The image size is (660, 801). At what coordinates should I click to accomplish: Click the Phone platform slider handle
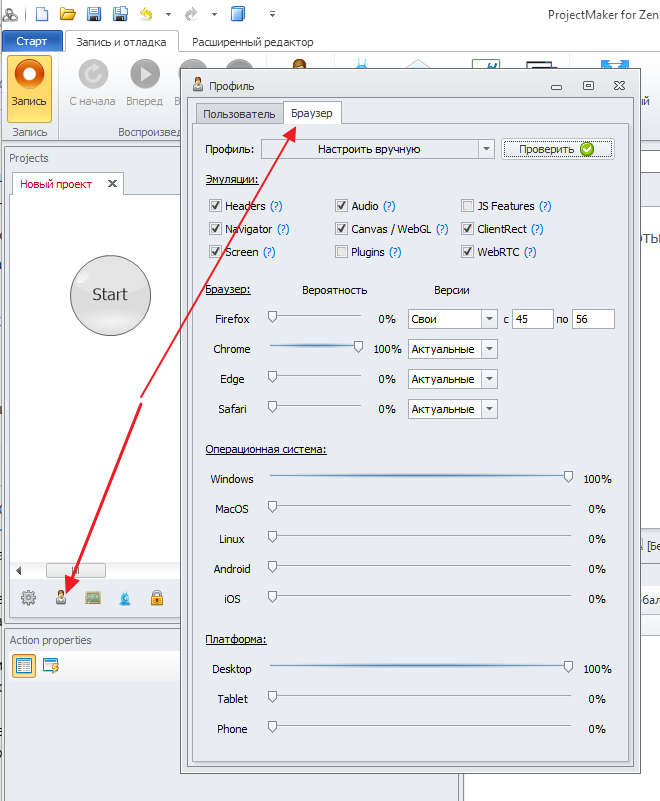point(273,727)
